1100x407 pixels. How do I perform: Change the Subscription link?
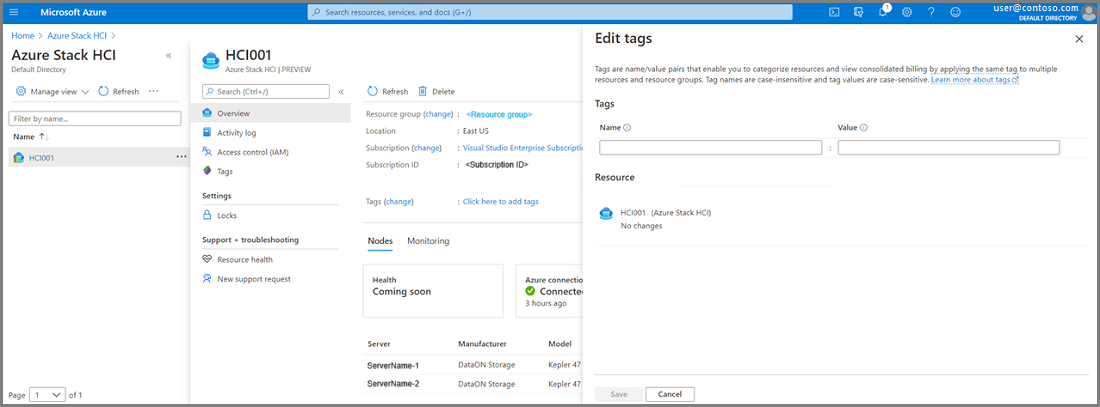[x=427, y=148]
